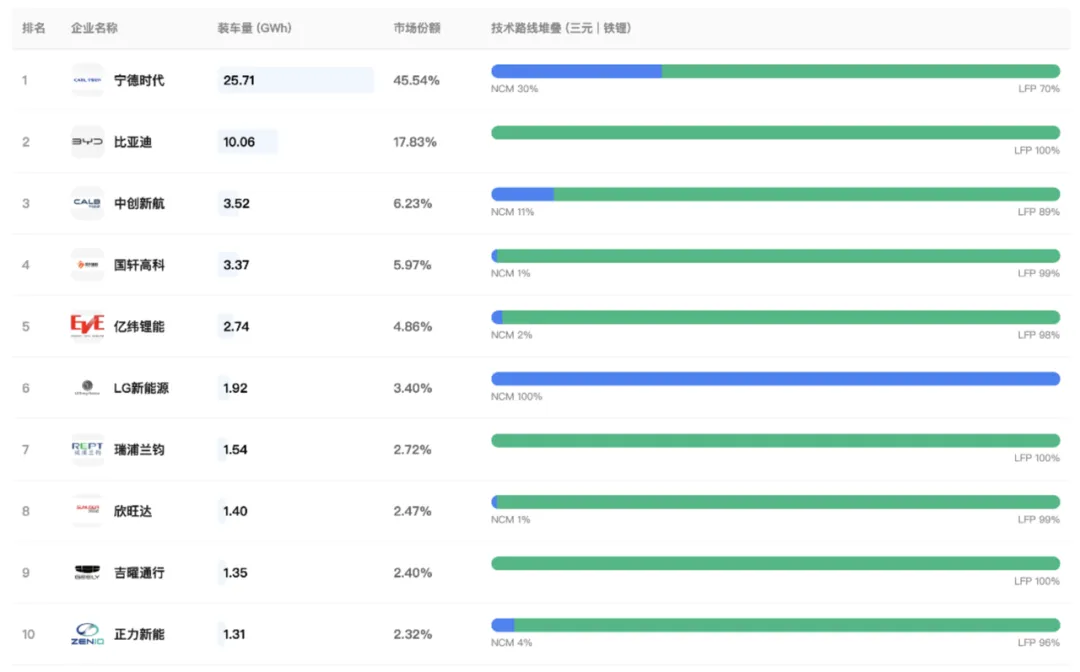Click the REPT logo icon
The width and height of the screenshot is (1080, 672).
87,449
